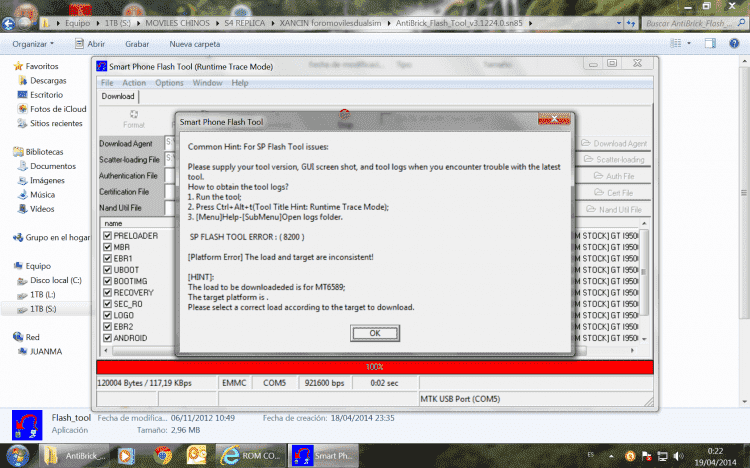Open the AntiBrick folder taskbar item
The image size is (750, 468).
pos(74,456)
